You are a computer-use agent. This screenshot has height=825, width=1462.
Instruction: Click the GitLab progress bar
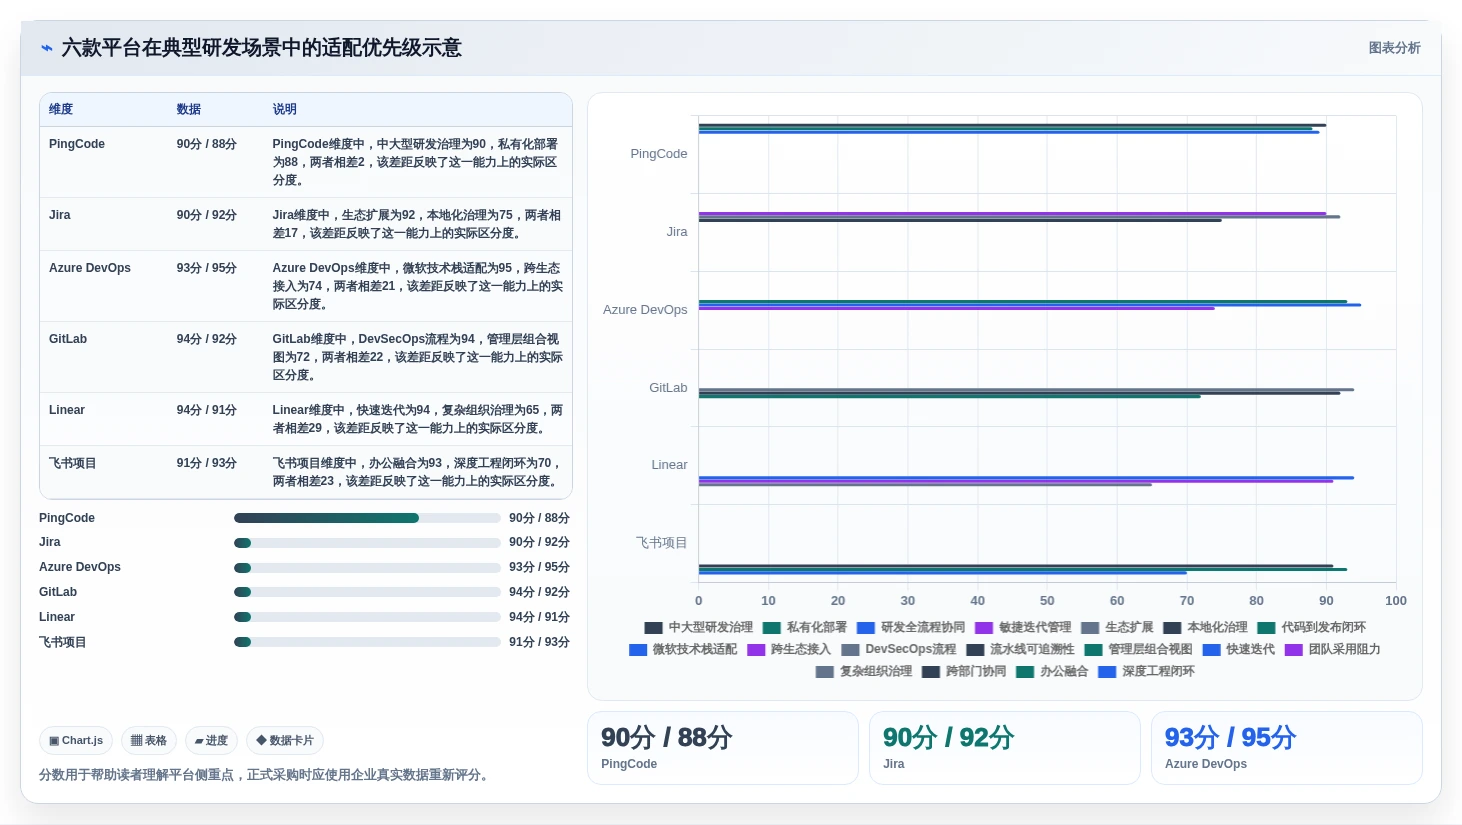(x=367, y=592)
